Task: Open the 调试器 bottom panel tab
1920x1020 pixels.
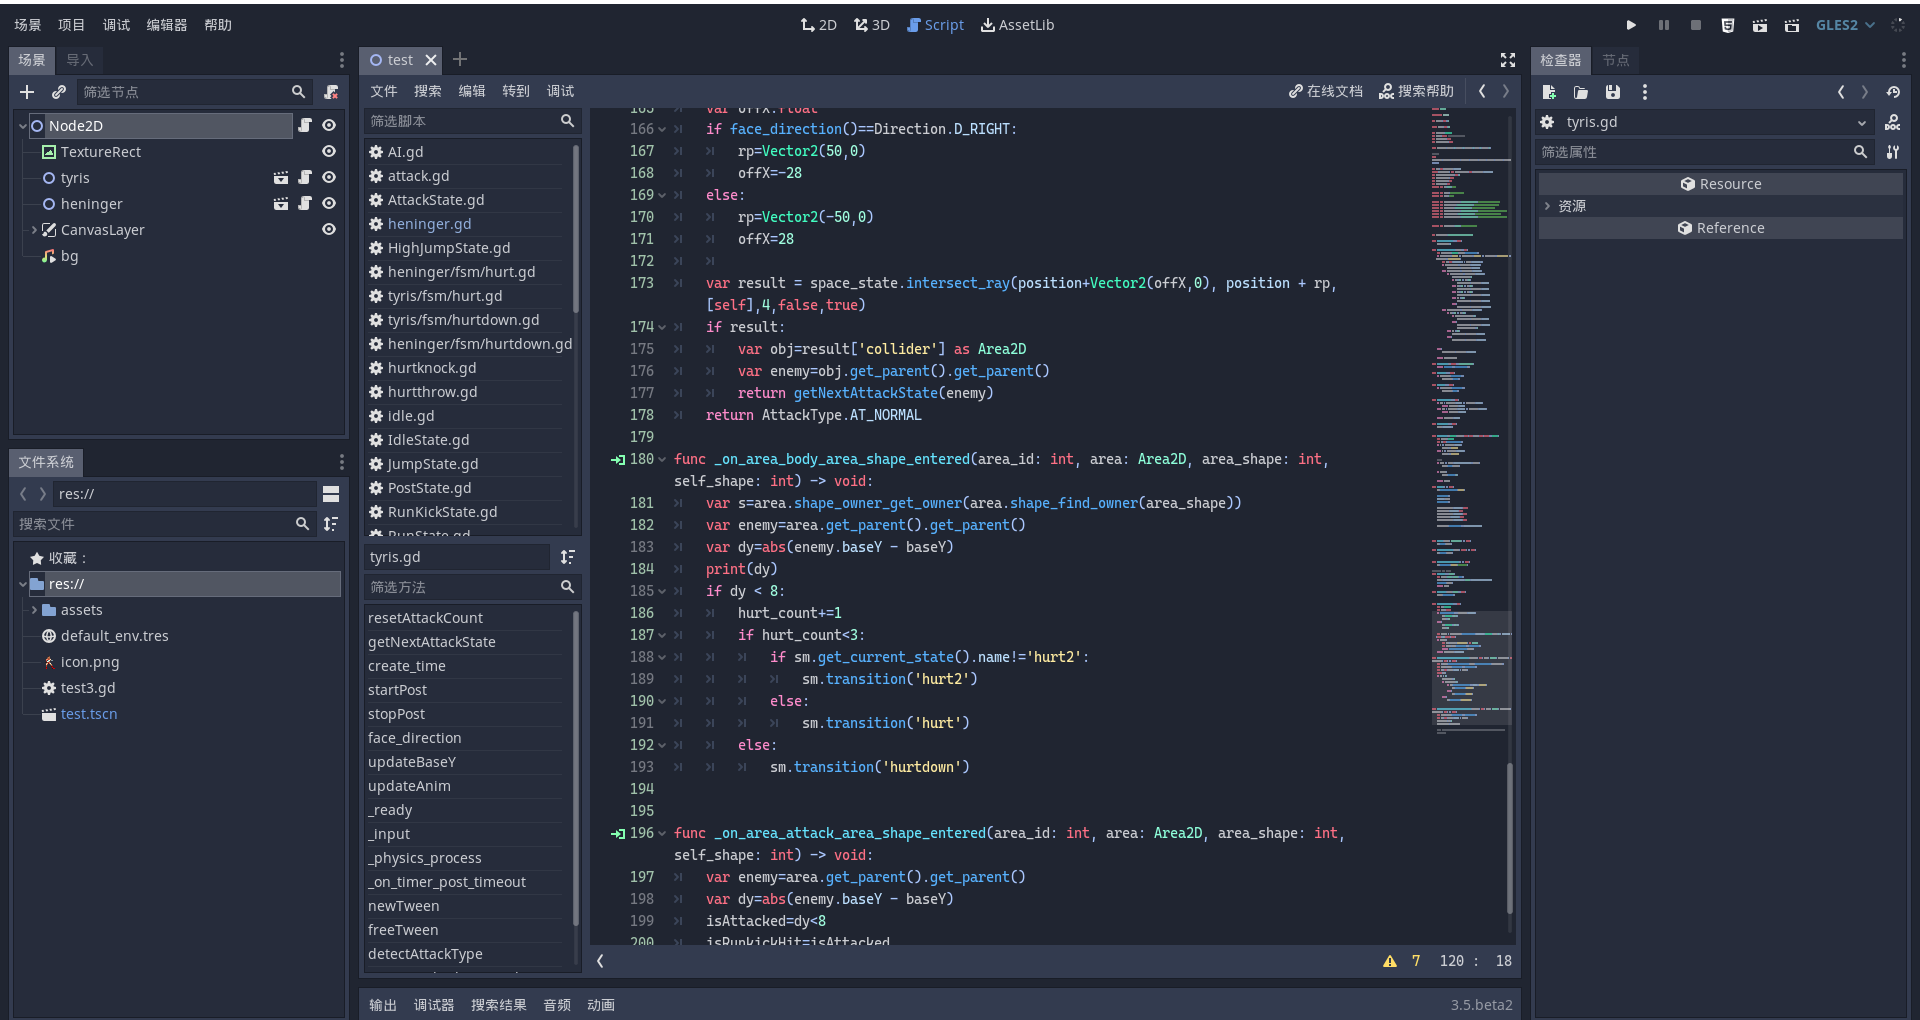Action: click(434, 1005)
